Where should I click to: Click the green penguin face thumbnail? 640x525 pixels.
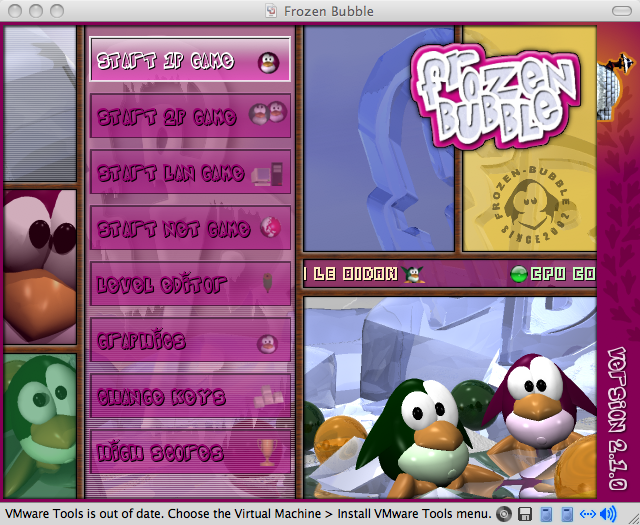[x=40, y=426]
